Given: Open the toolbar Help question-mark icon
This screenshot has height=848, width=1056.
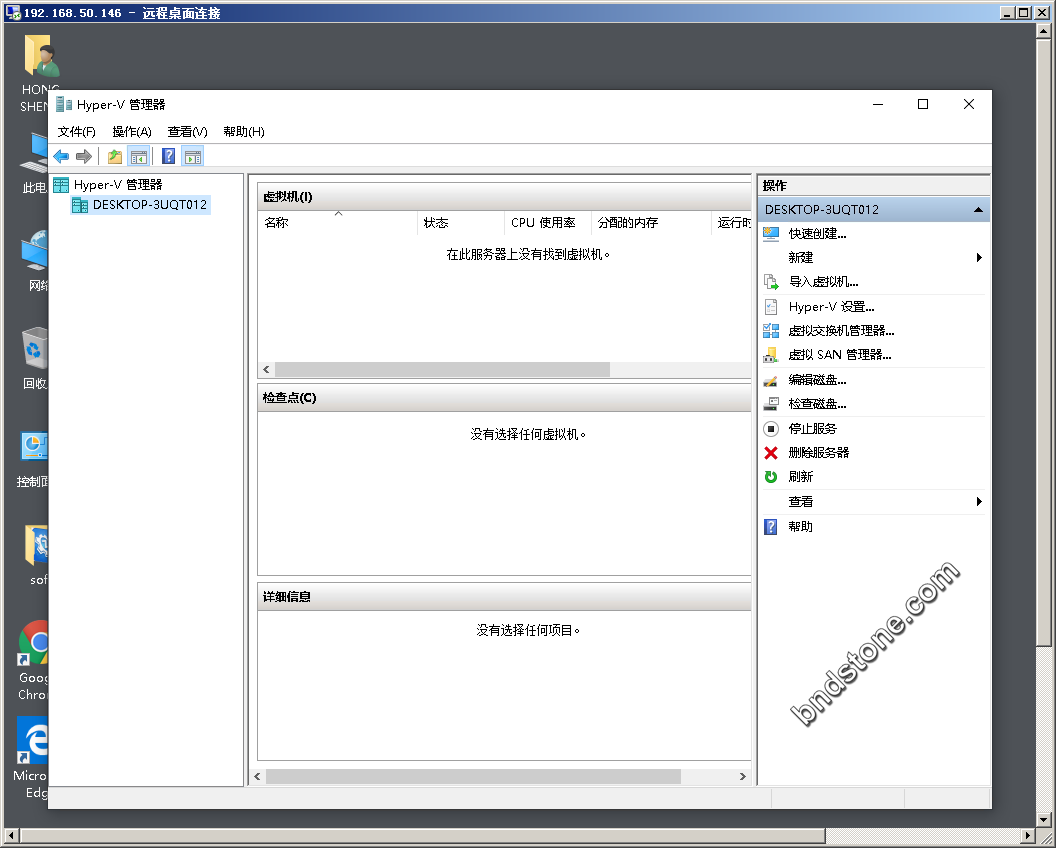Looking at the screenshot, I should point(168,157).
